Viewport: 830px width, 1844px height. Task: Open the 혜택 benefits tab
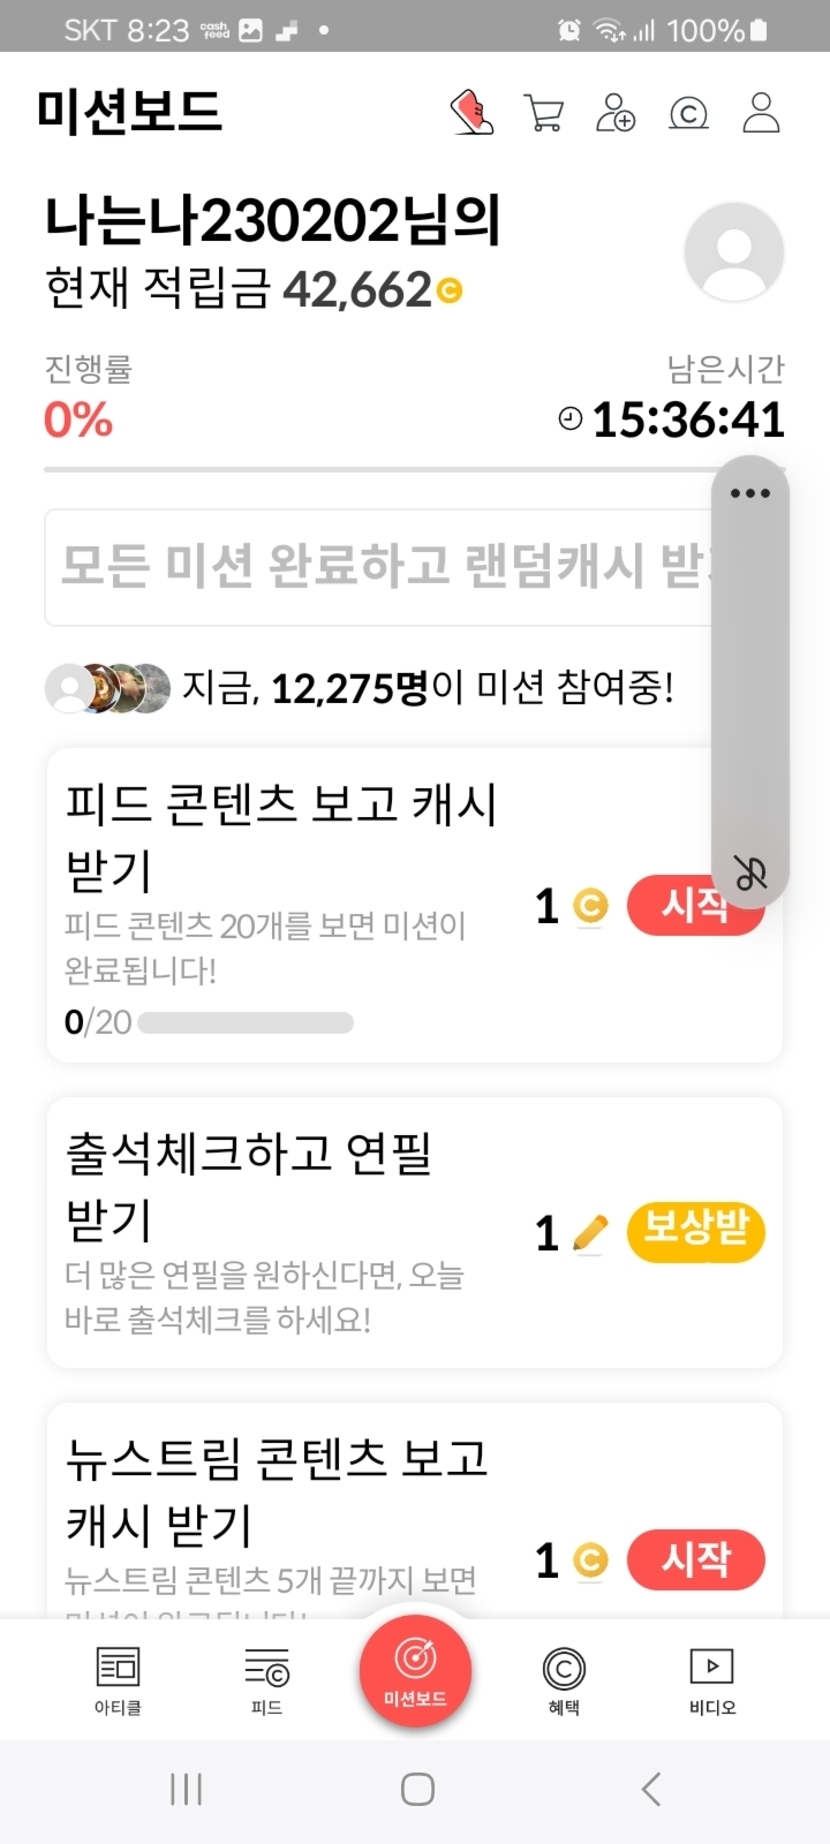(x=564, y=1681)
